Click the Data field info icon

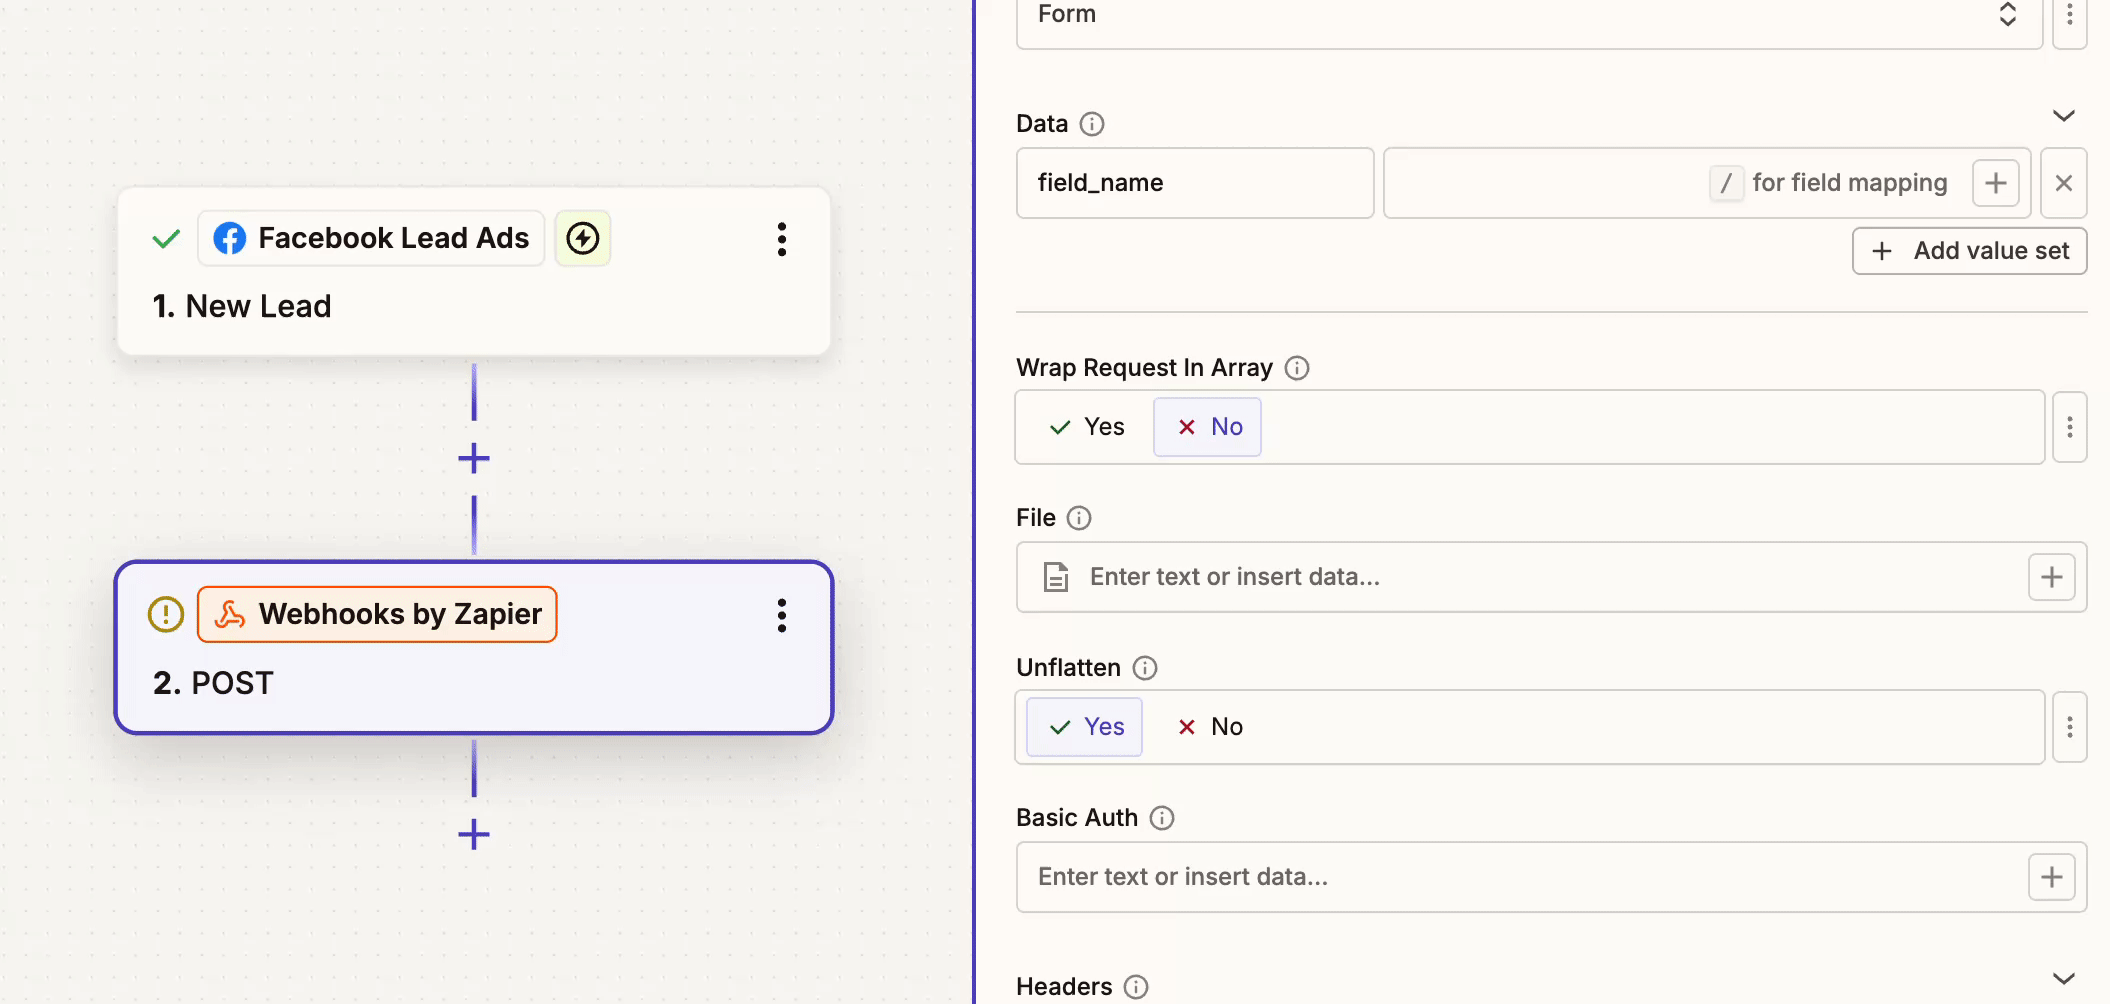tap(1092, 124)
